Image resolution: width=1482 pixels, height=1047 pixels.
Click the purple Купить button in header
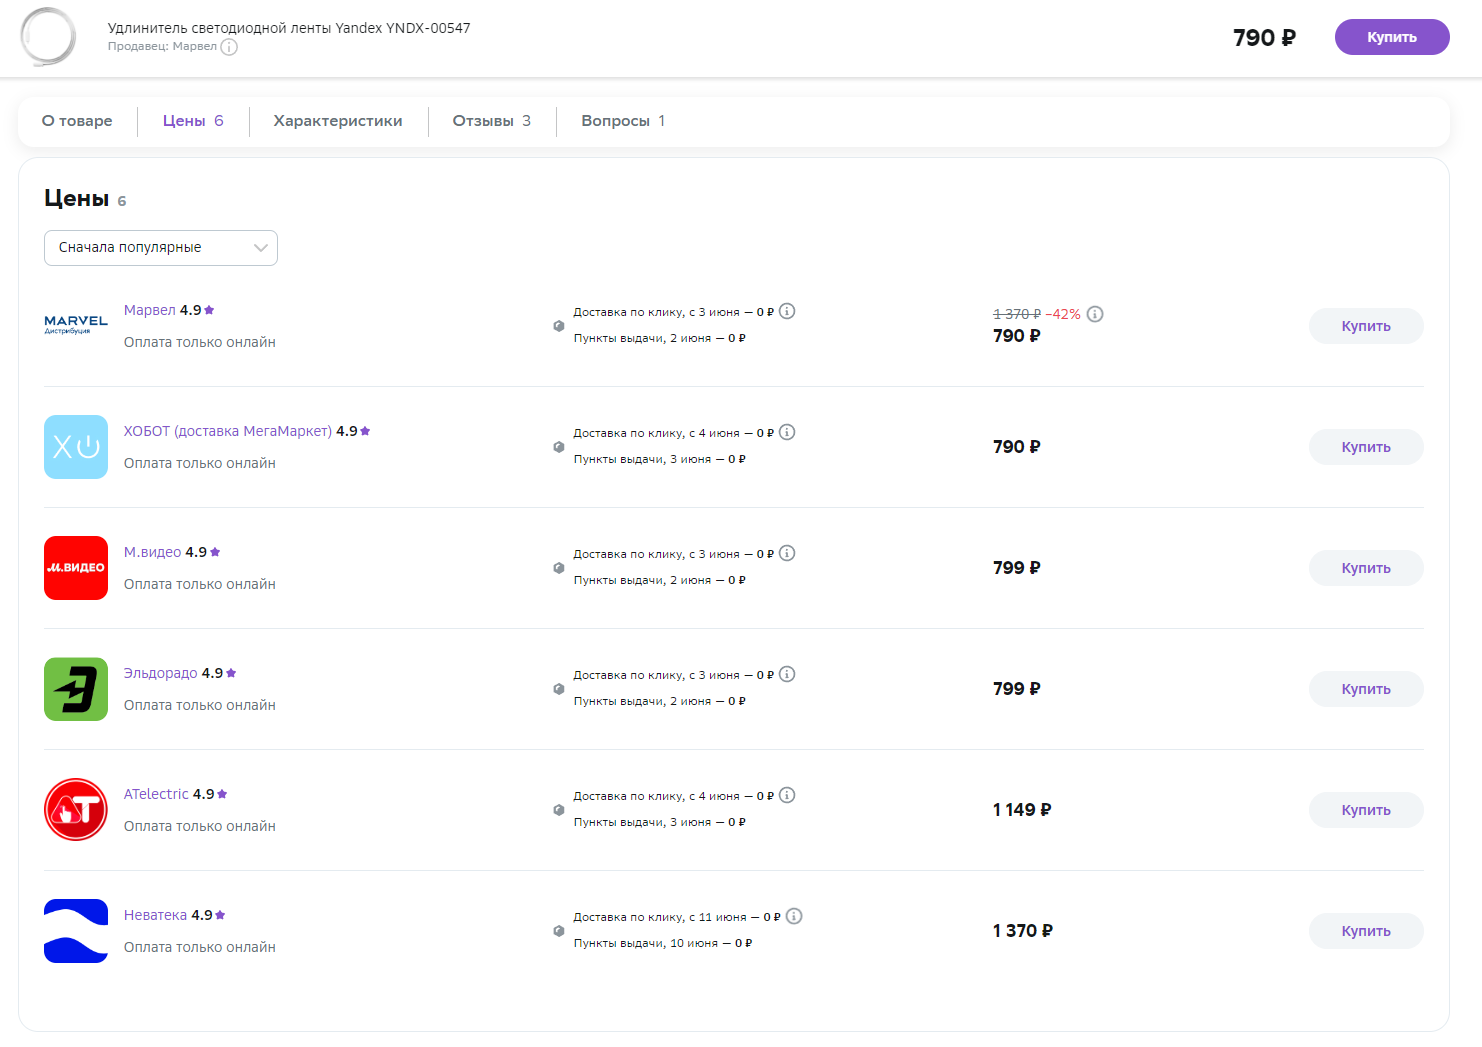(x=1392, y=37)
